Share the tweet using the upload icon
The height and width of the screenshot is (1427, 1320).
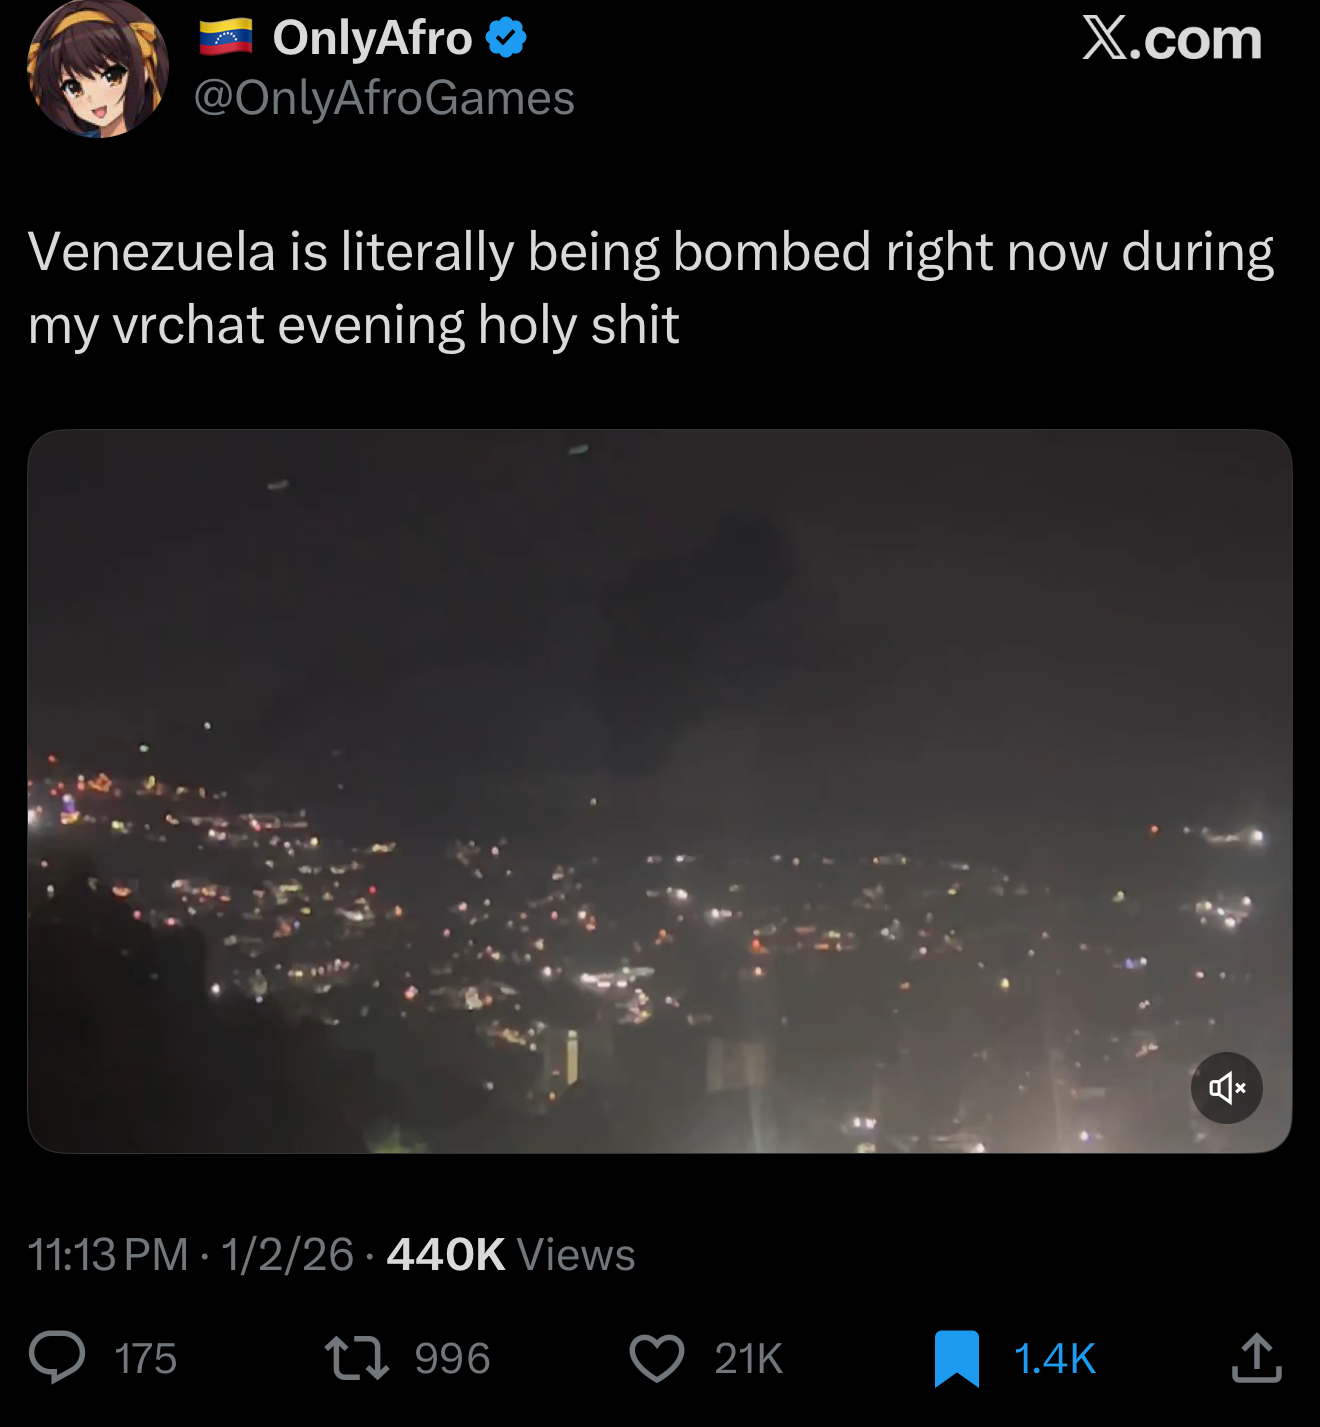pyautogui.click(x=1257, y=1357)
